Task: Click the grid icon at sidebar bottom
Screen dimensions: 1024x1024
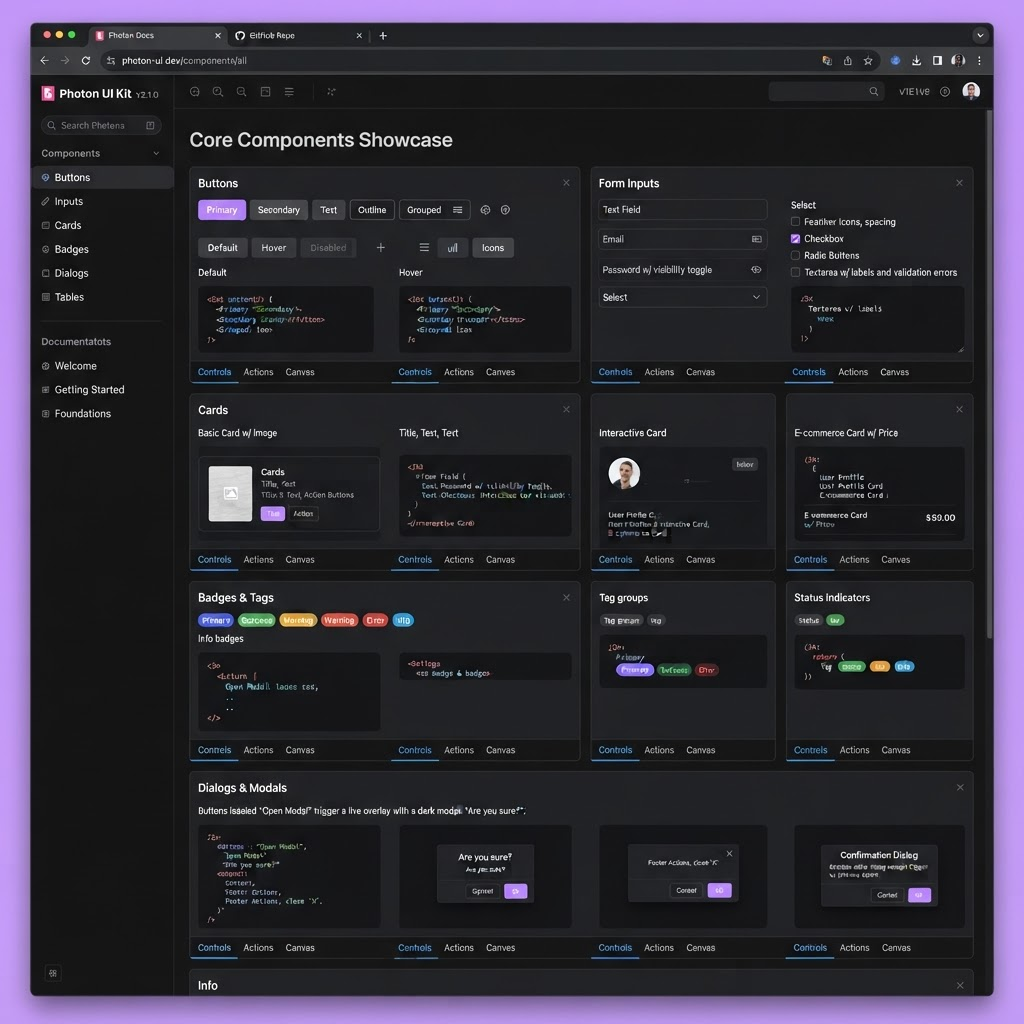Action: pyautogui.click(x=53, y=973)
